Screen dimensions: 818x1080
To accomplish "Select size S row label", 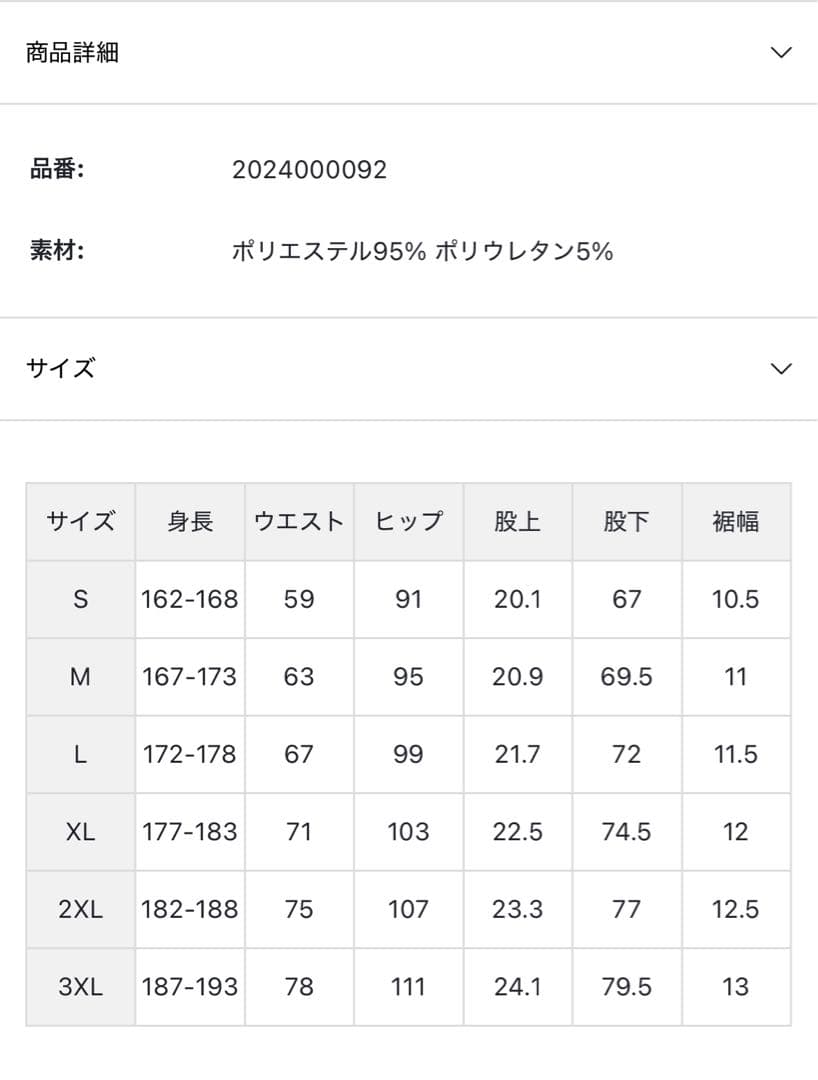I will point(79,599).
